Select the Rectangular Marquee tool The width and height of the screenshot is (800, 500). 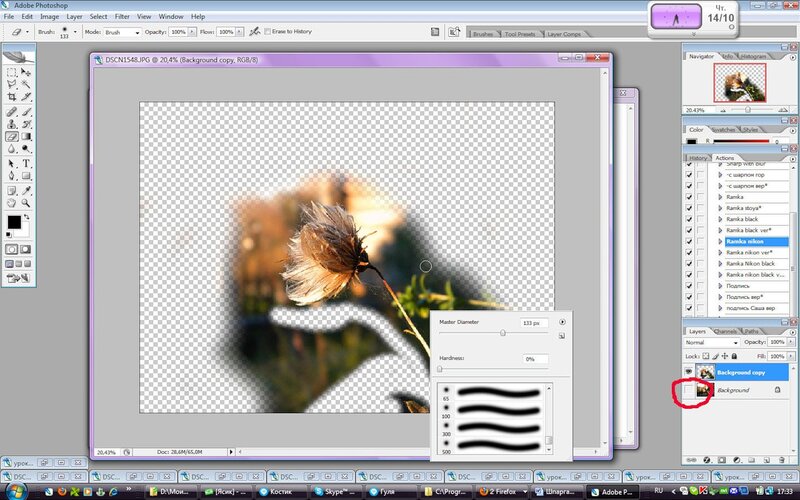tap(12, 72)
